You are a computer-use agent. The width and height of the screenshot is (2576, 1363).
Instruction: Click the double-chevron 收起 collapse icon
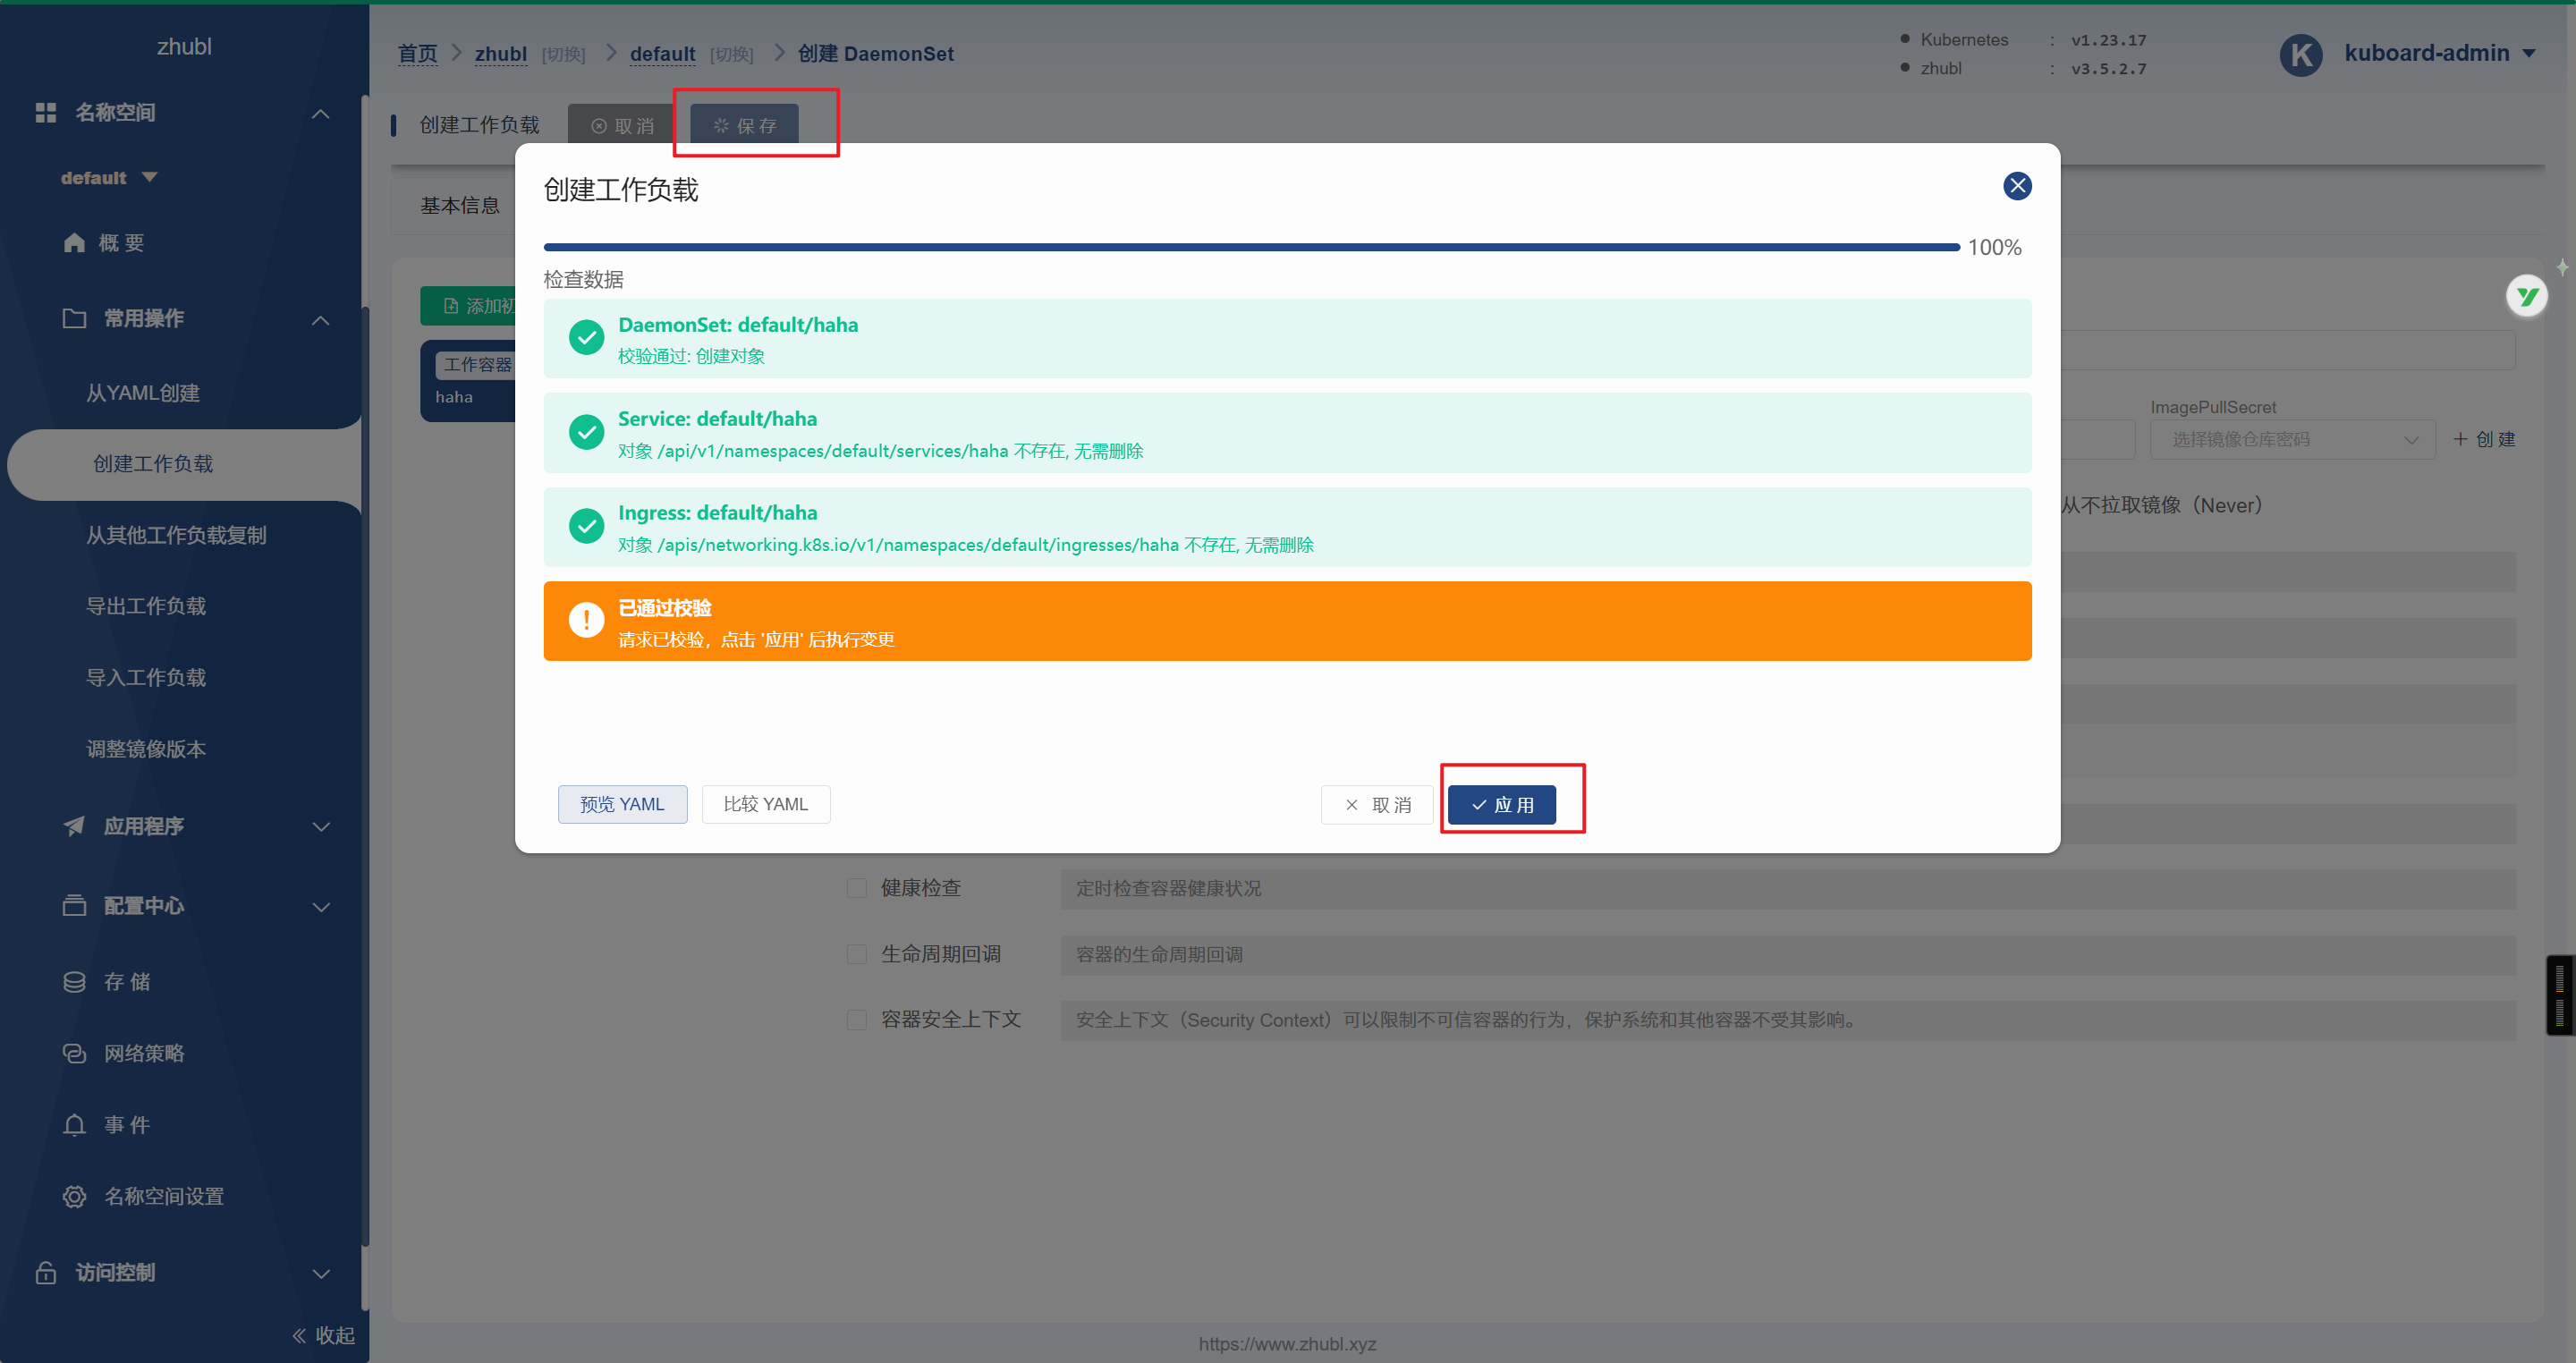click(298, 1336)
